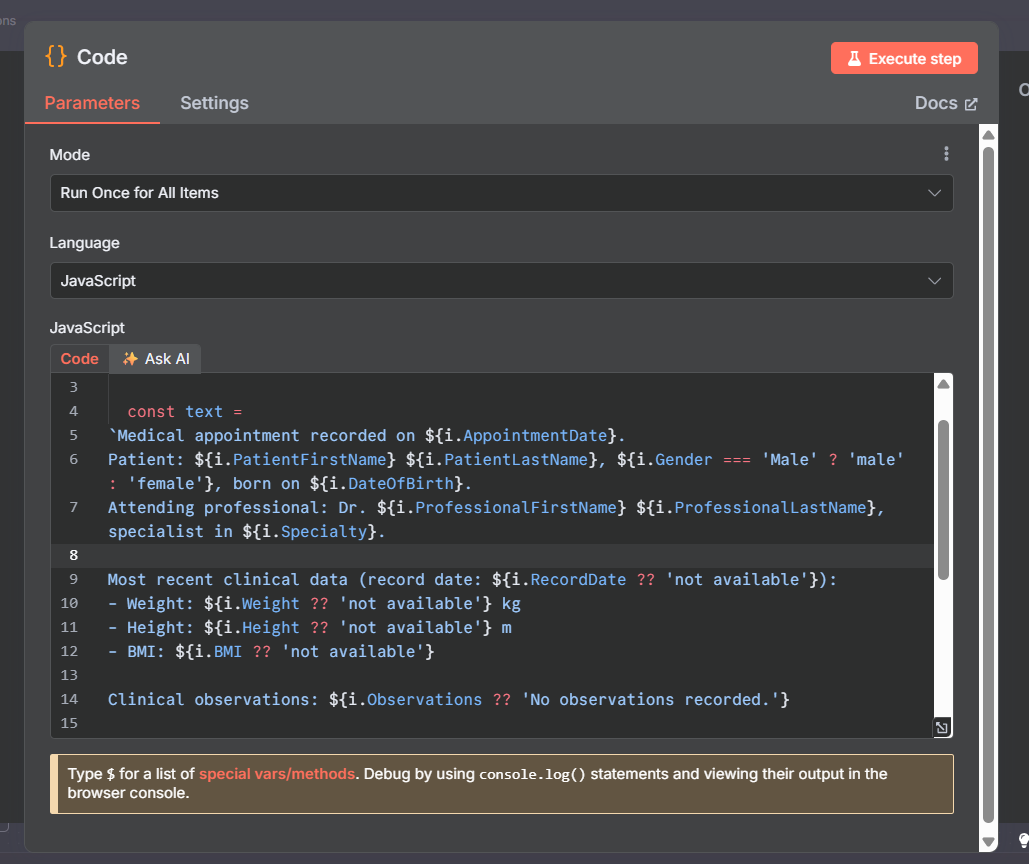1029x864 pixels.
Task: Switch to the Settings tab
Action: (x=214, y=103)
